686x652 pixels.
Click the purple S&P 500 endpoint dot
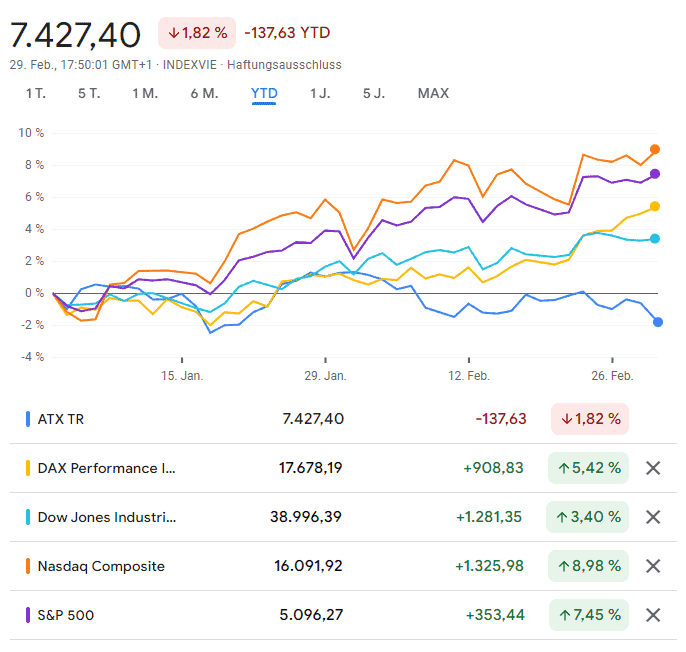point(654,174)
